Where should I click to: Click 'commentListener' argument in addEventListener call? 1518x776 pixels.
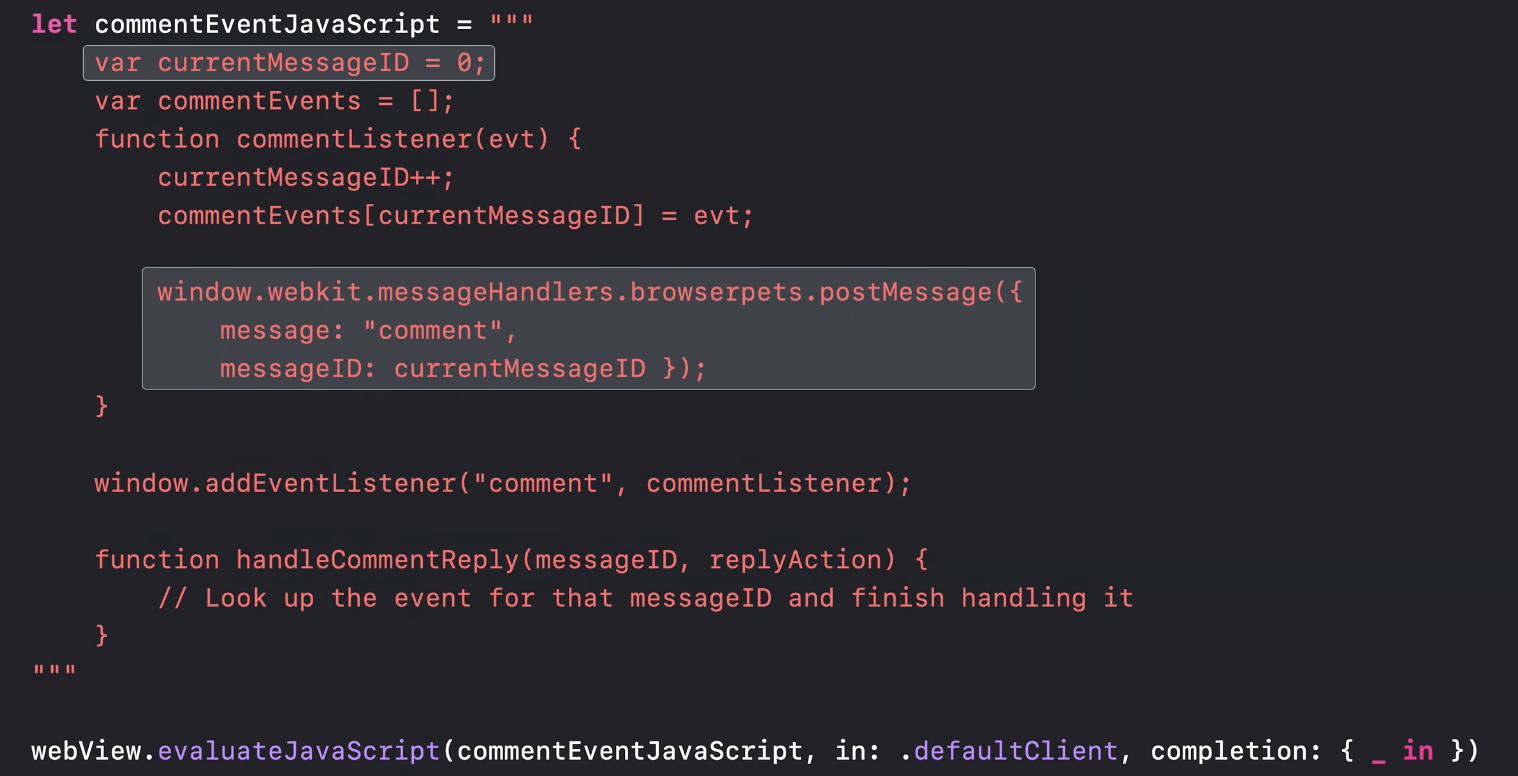coord(764,483)
